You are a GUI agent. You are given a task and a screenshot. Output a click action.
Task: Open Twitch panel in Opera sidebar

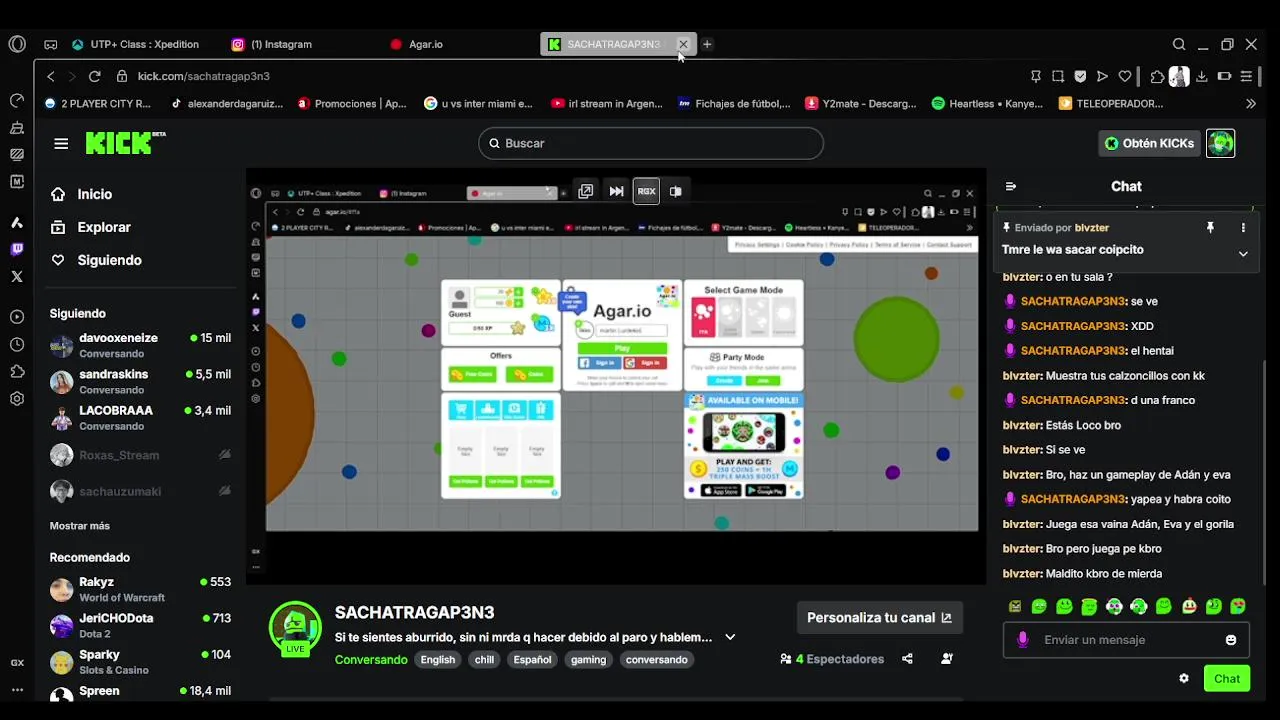point(17,249)
